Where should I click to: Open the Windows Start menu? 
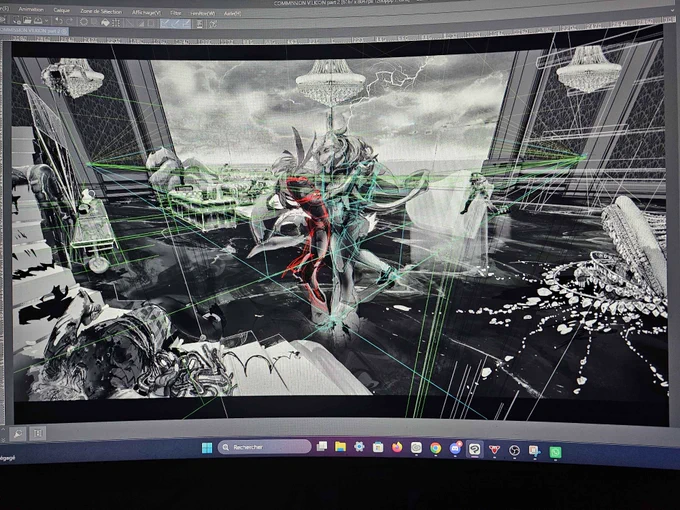(207, 447)
